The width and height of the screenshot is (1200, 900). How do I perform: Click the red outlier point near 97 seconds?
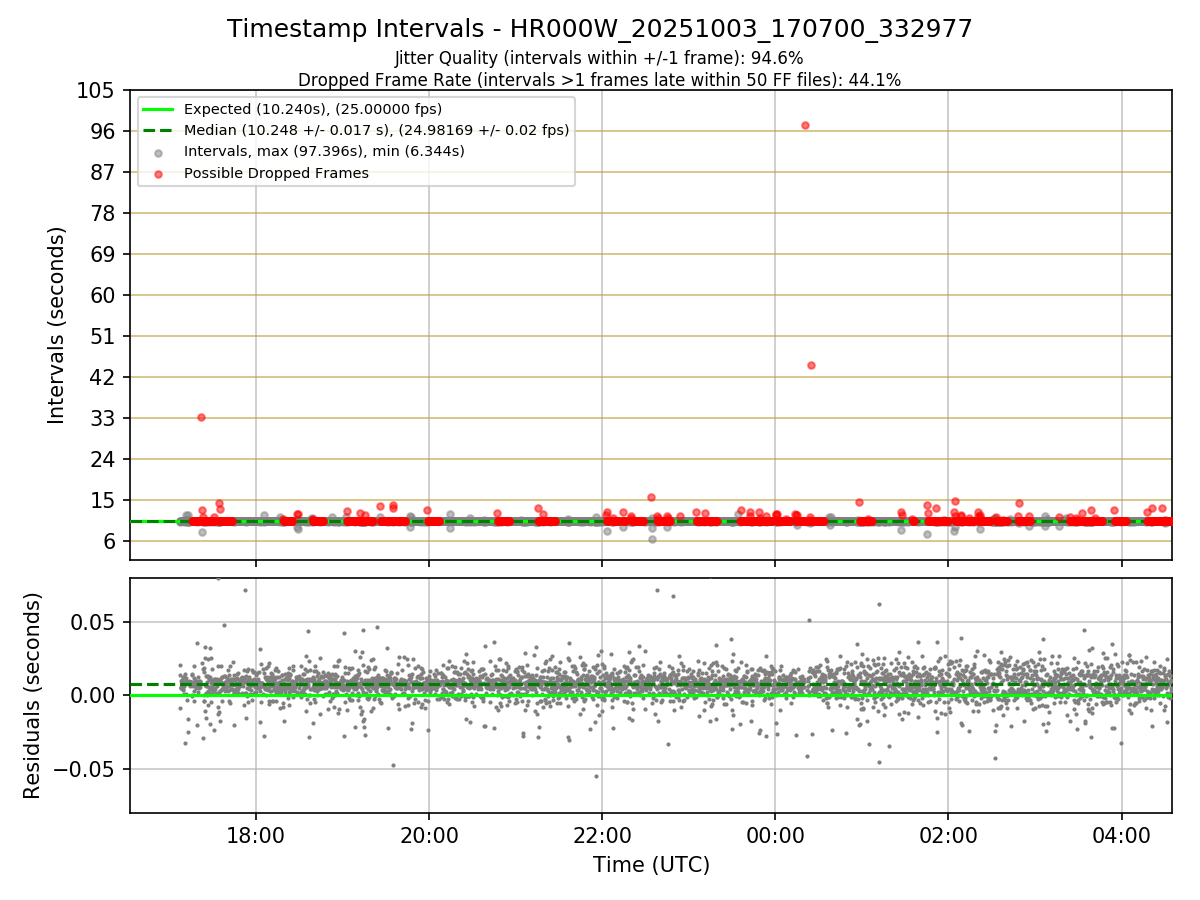pyautogui.click(x=805, y=125)
